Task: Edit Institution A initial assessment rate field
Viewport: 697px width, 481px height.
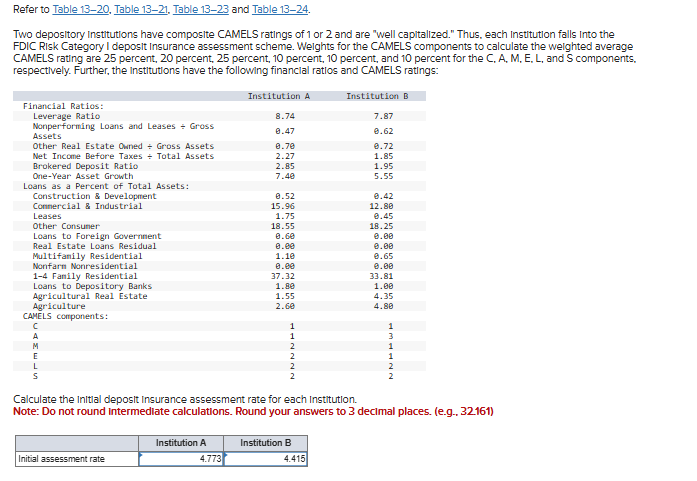Action: coord(181,459)
